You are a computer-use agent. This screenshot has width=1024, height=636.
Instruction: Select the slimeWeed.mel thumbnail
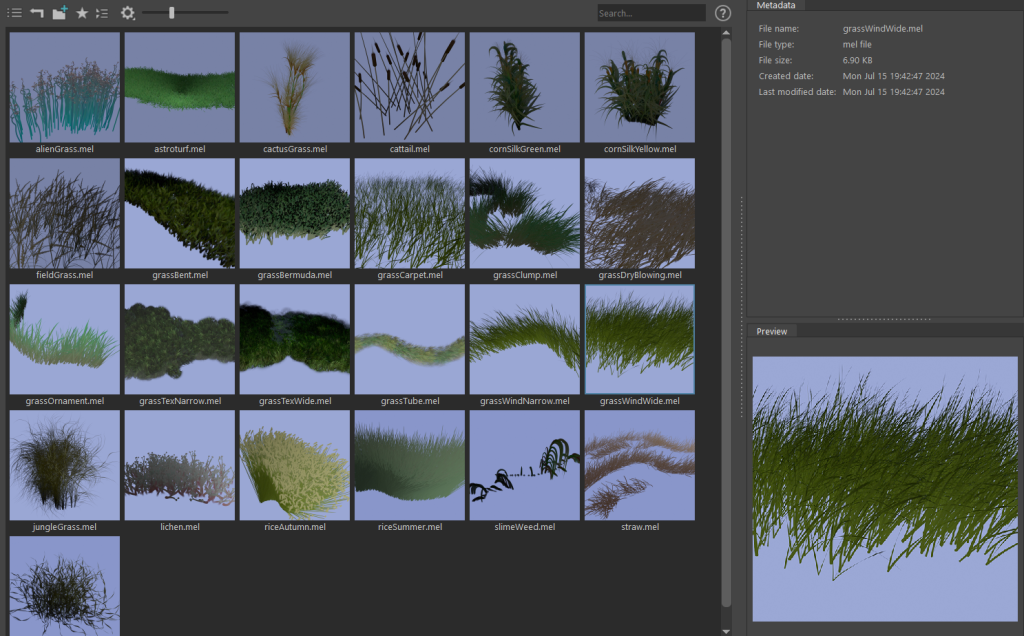[524, 465]
